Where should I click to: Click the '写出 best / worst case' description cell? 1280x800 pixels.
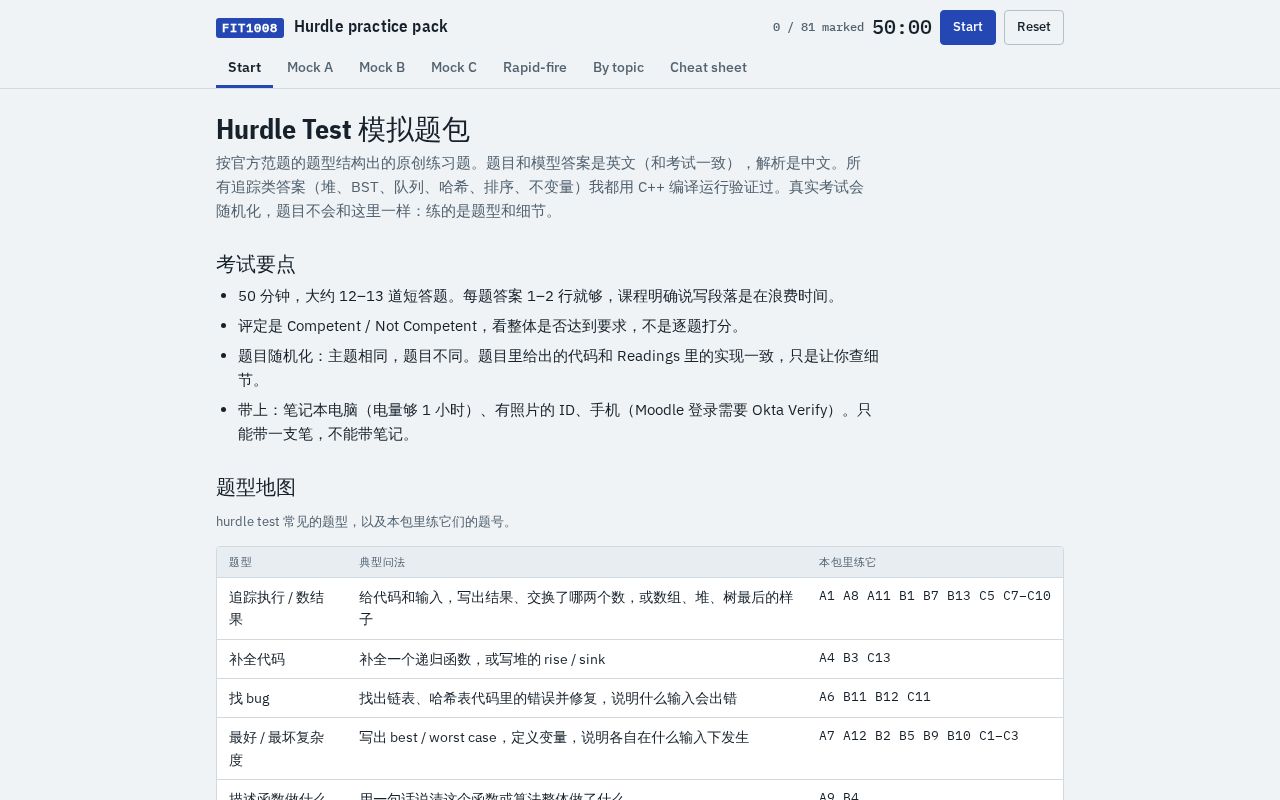point(577,748)
